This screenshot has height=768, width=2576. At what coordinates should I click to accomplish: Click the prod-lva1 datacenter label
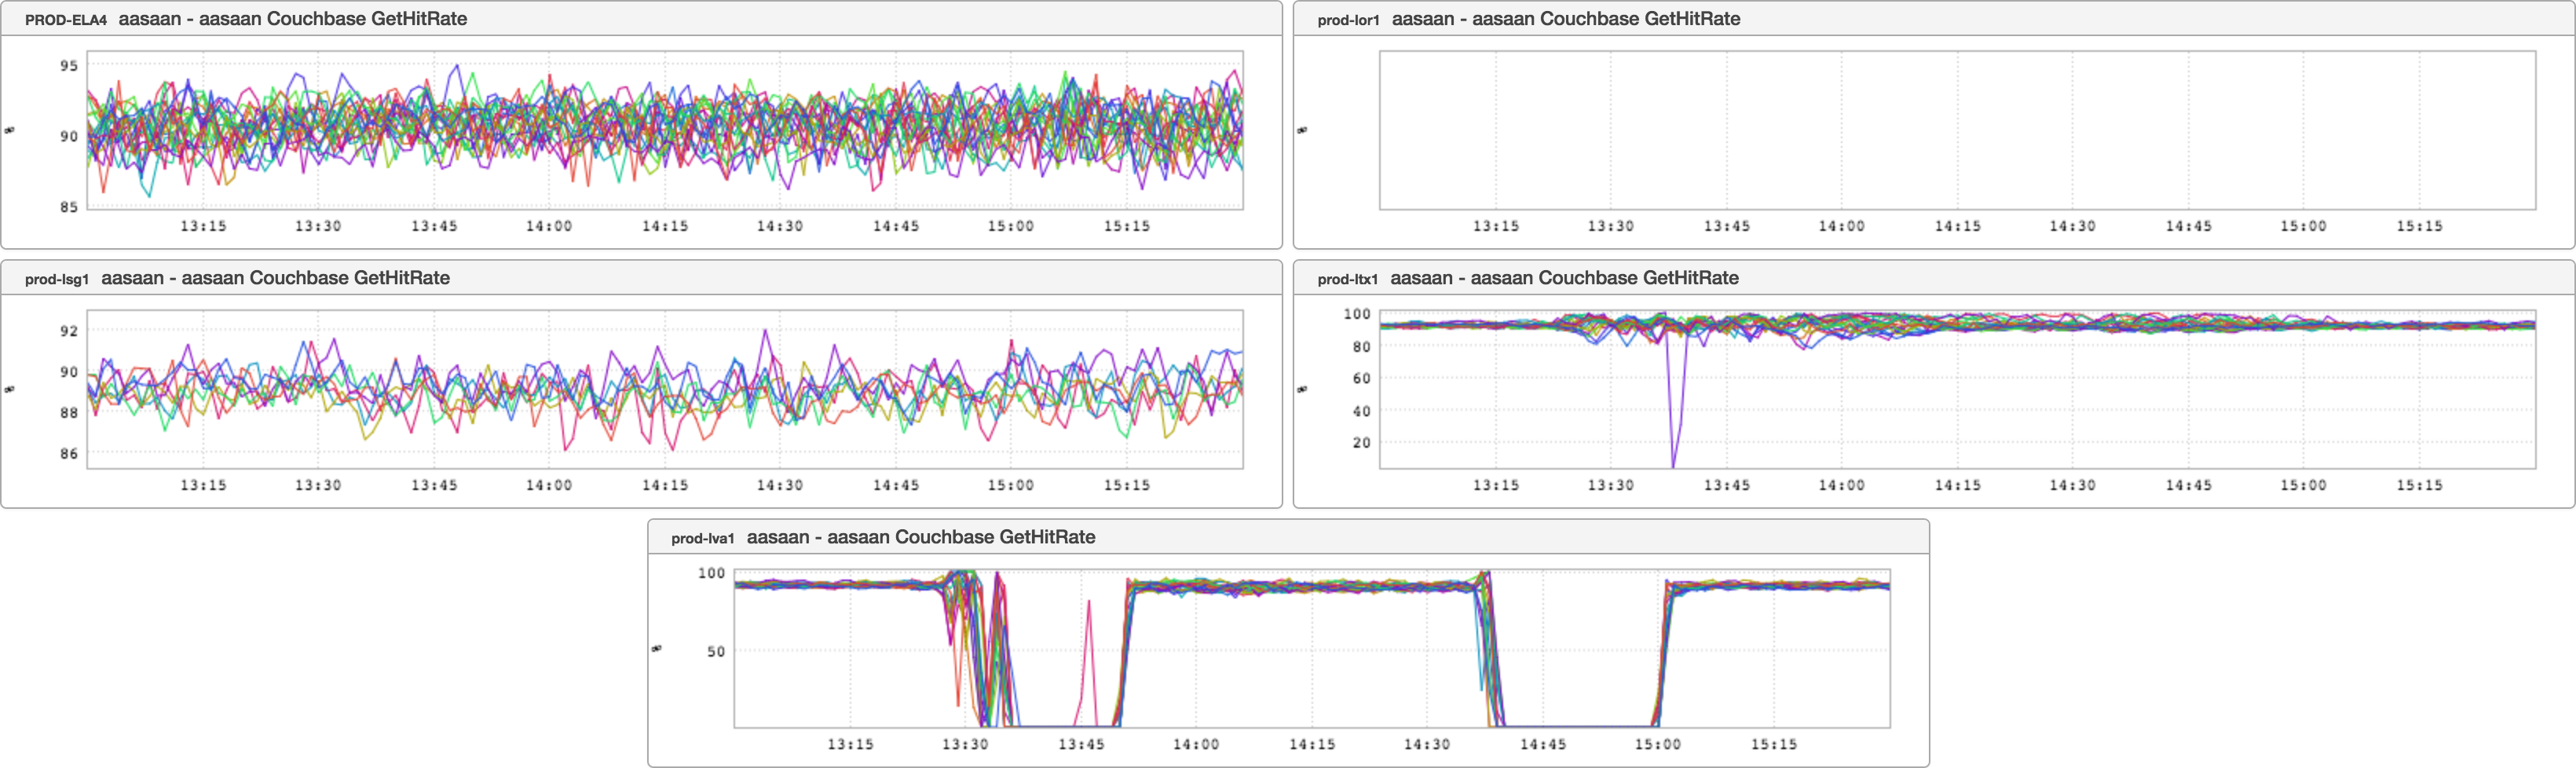702,538
